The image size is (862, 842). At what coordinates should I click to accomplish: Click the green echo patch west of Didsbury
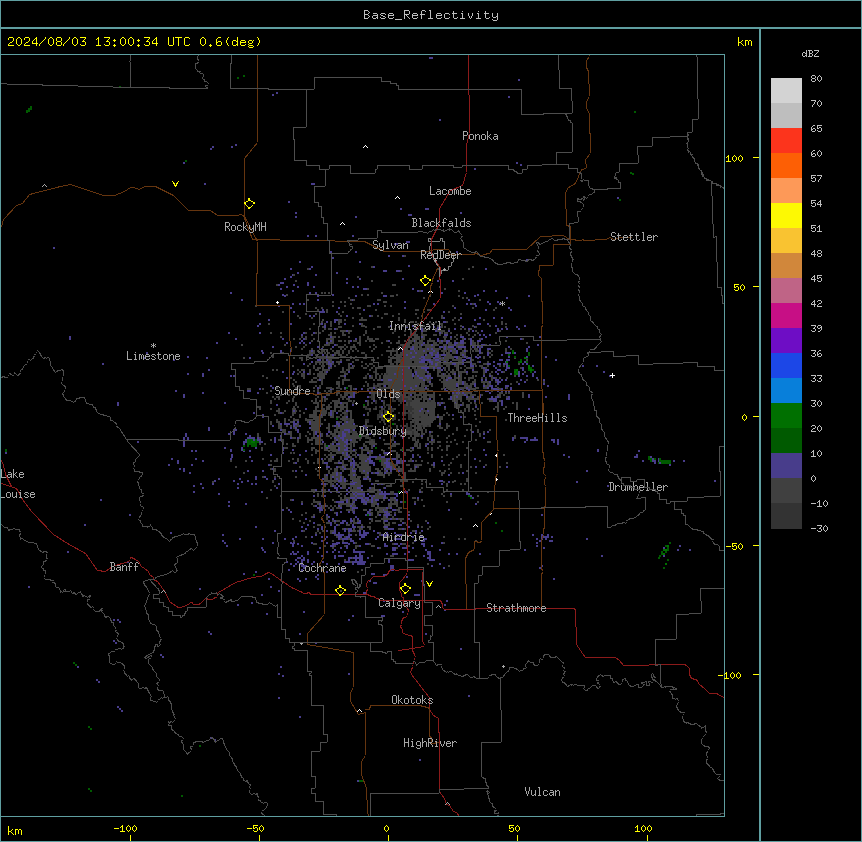tap(252, 442)
